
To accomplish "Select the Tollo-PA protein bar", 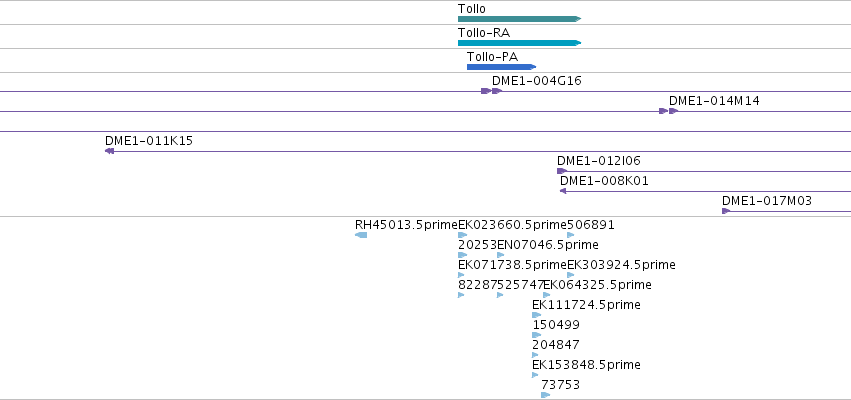I will 501,67.
